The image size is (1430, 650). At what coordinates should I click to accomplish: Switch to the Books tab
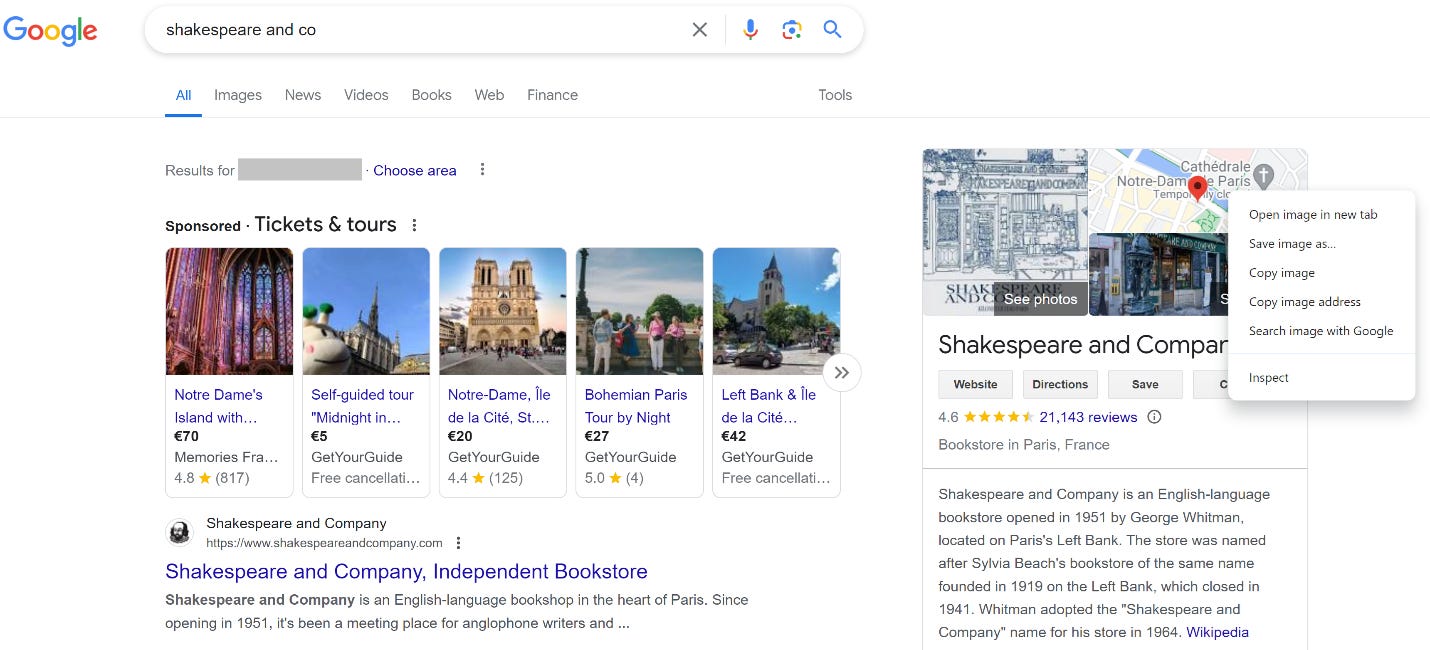[432, 95]
